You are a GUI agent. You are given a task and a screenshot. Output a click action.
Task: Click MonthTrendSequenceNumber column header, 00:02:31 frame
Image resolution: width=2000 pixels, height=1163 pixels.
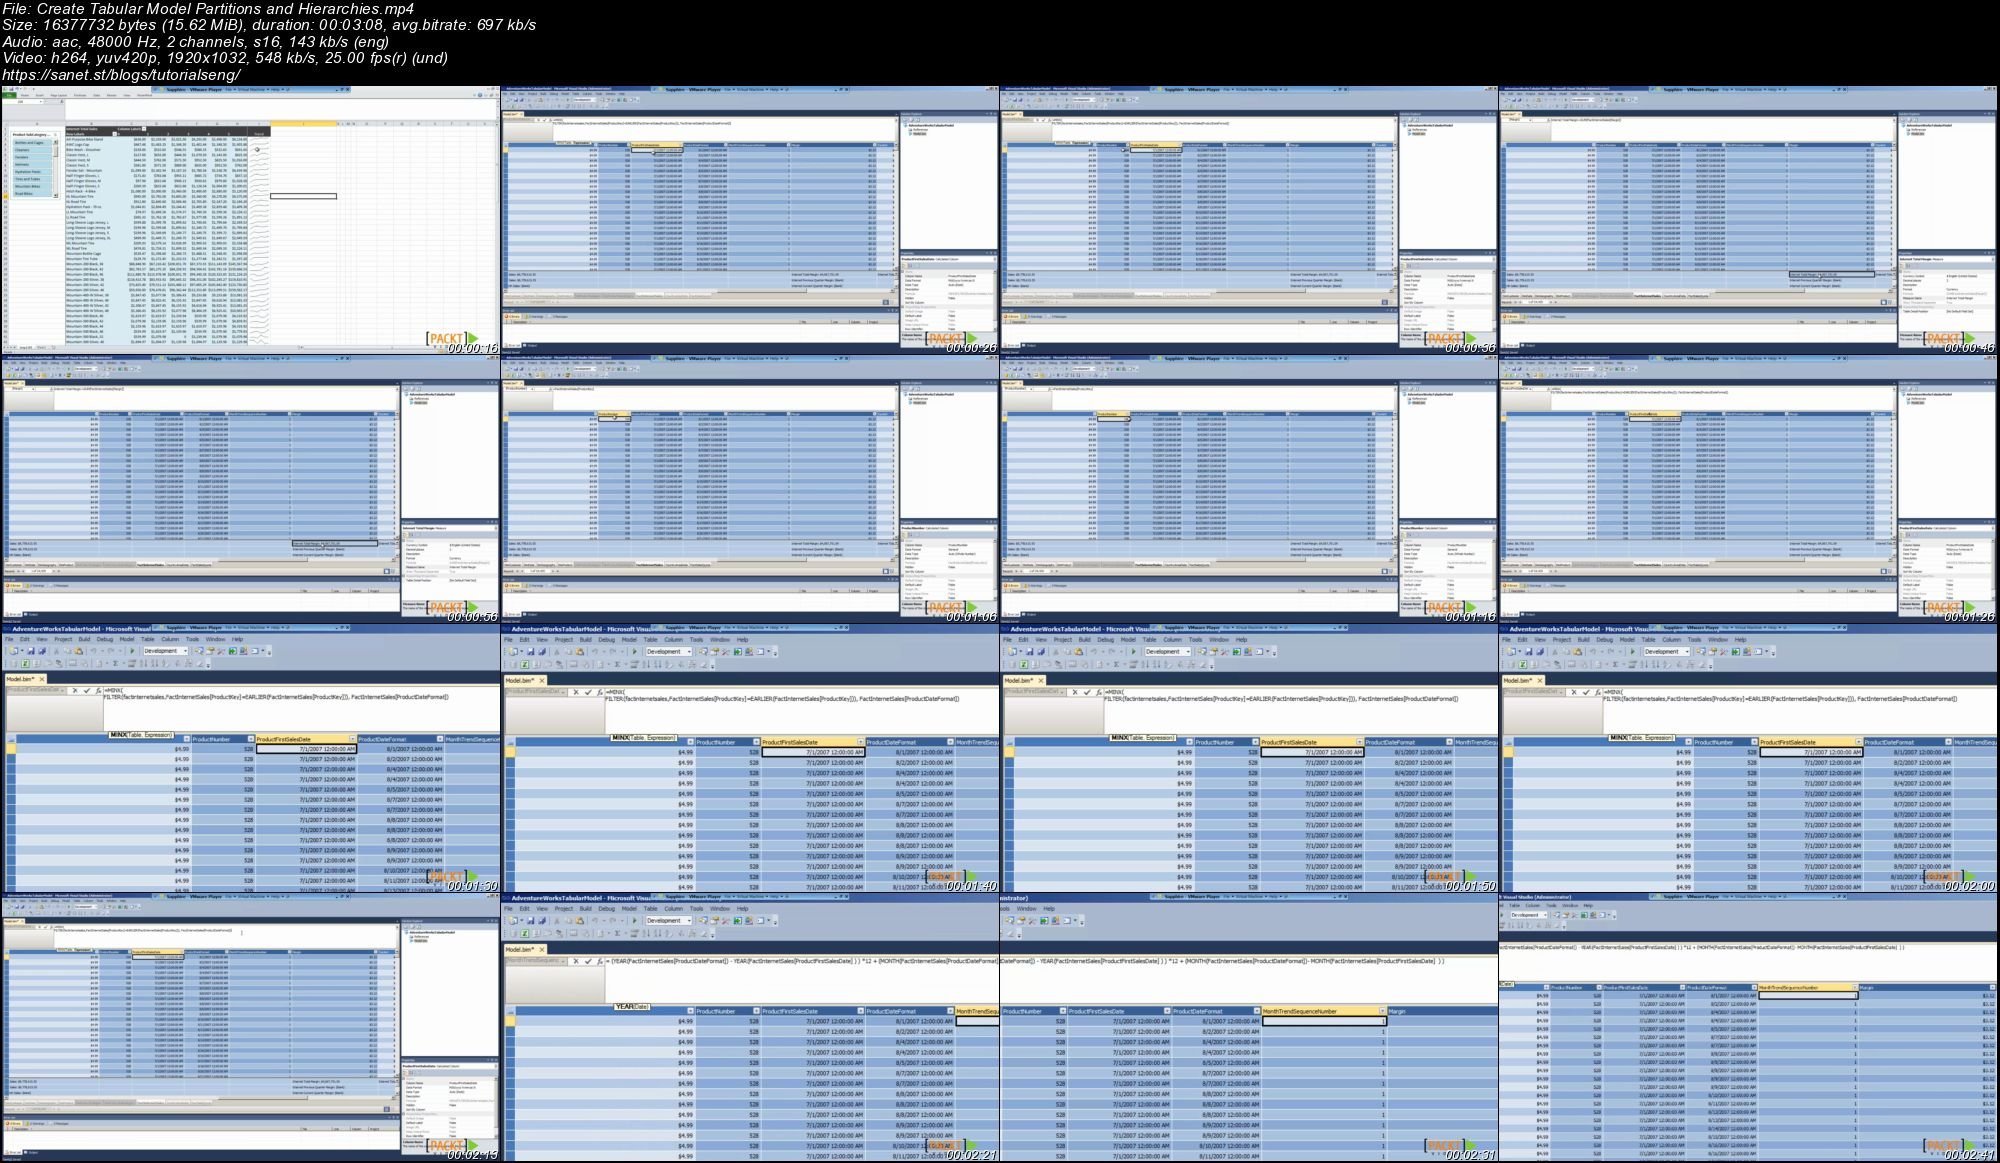pyautogui.click(x=1324, y=1011)
